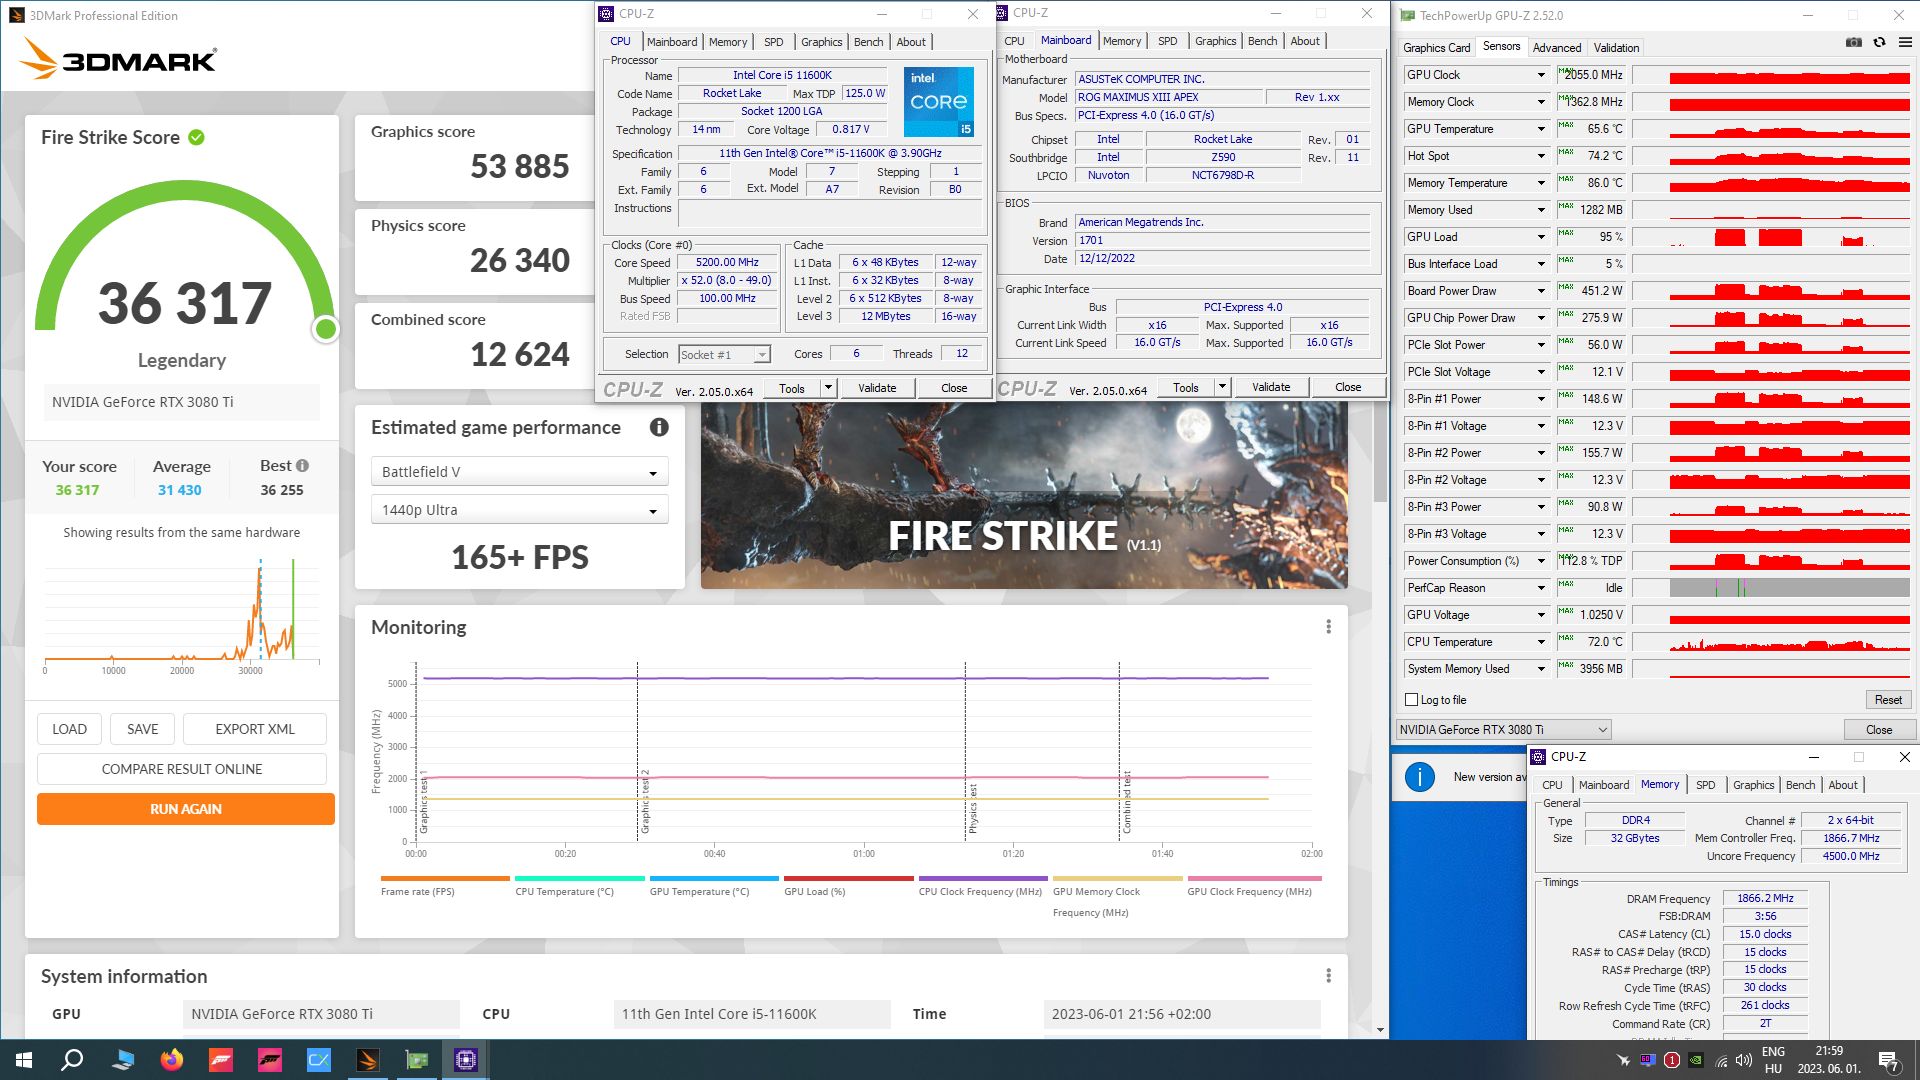
Task: Open the System information three-dot menu
Action: pos(1328,976)
